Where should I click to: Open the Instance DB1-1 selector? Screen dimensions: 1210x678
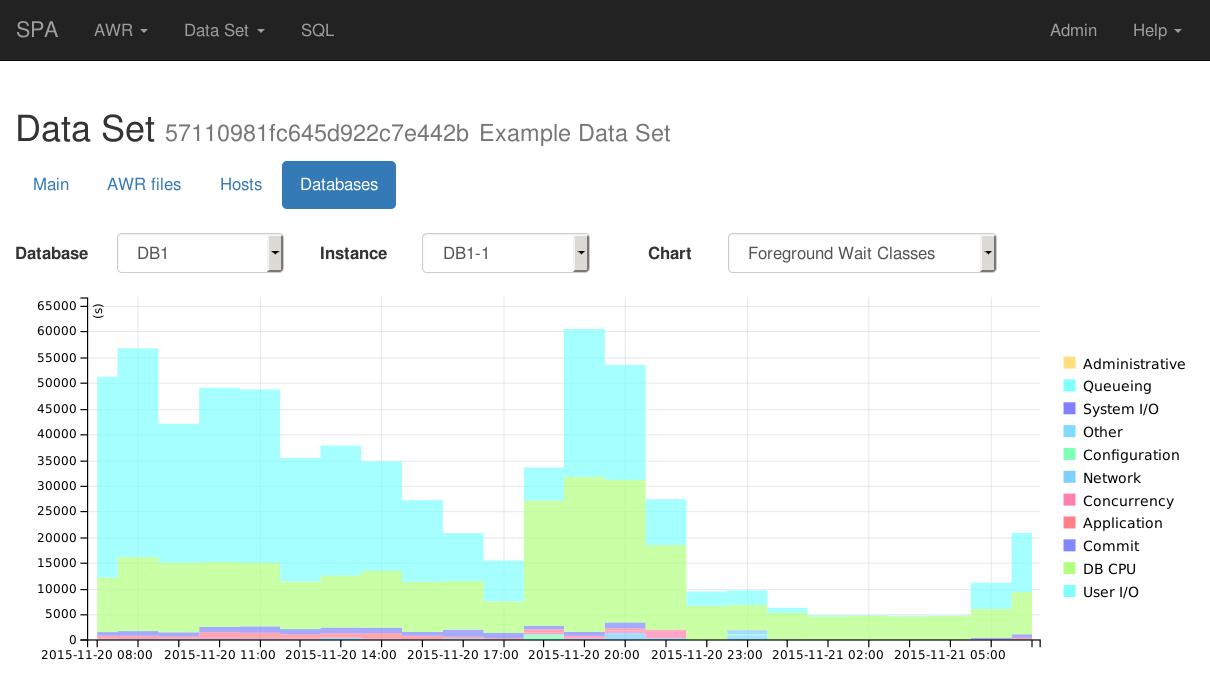click(505, 253)
